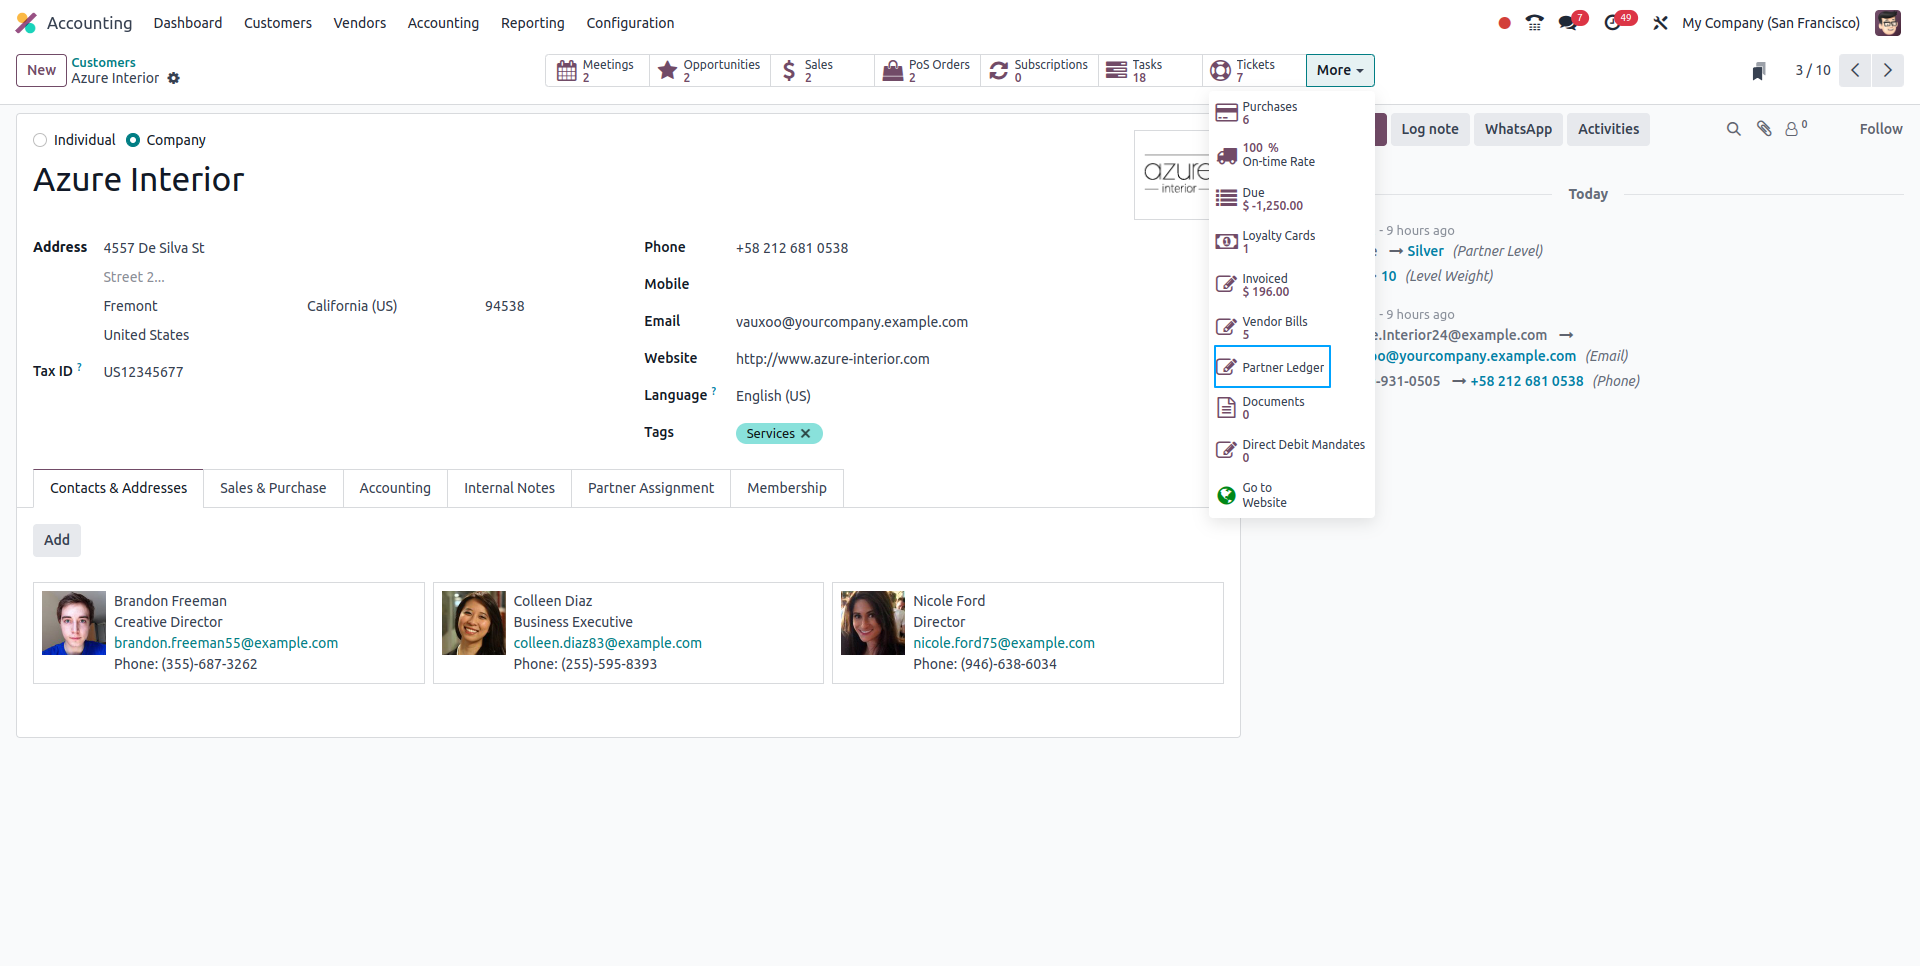Open Invoiced amount entry
This screenshot has width=1920, height=966.
(x=1291, y=285)
